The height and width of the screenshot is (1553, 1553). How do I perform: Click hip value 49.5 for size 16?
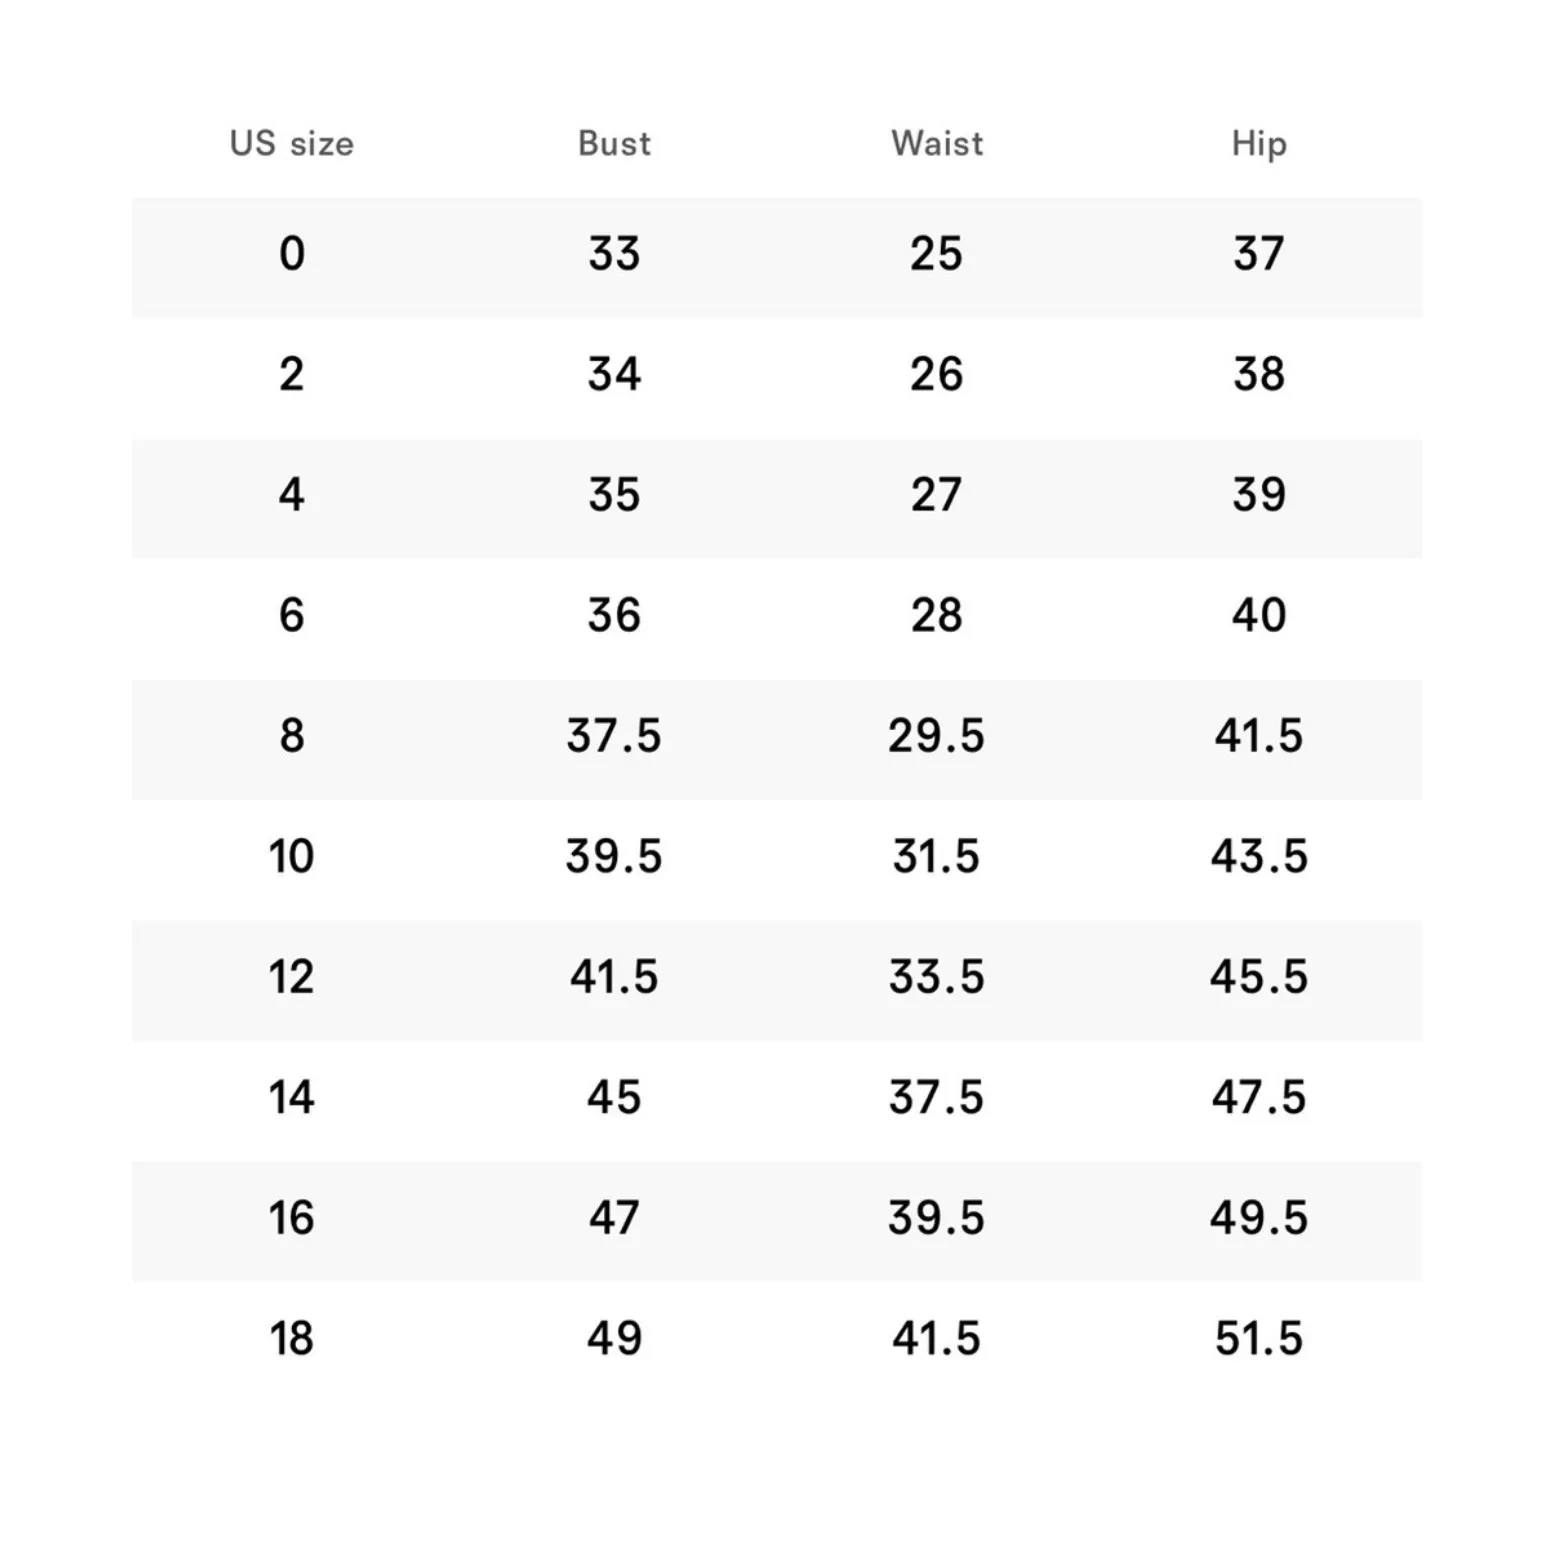tap(1258, 1218)
